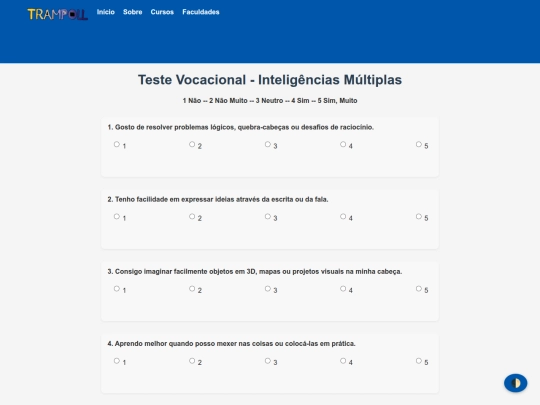Open the Cursos link
This screenshot has height=405, width=540.
[162, 12]
